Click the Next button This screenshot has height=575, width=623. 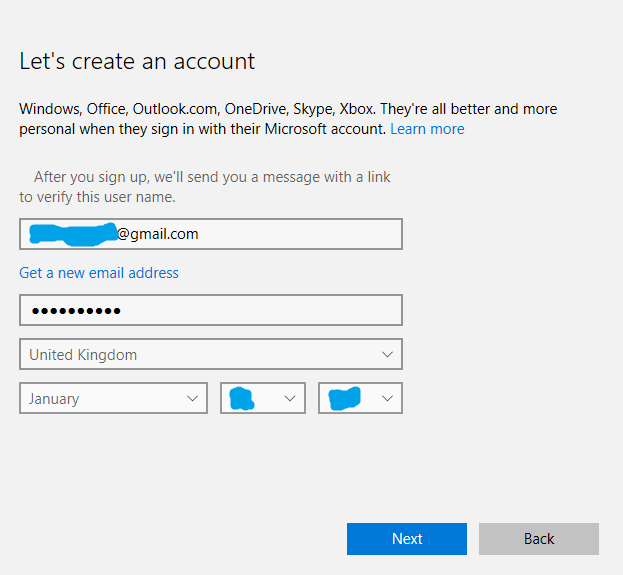(406, 538)
